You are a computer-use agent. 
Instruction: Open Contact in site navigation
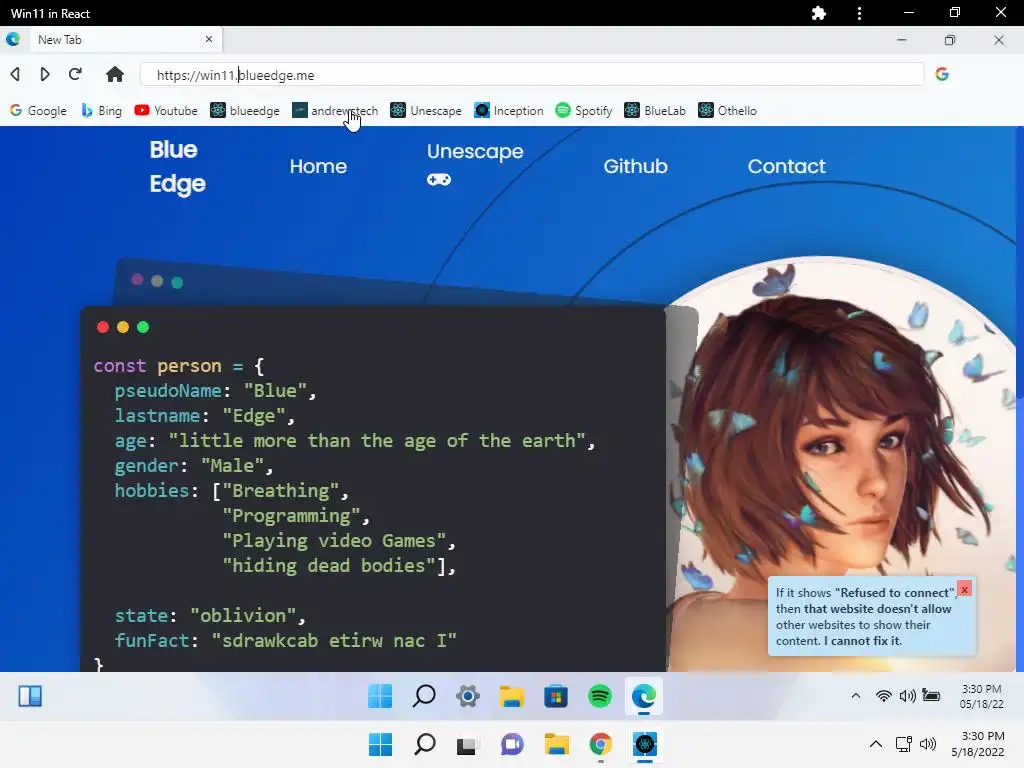786,166
